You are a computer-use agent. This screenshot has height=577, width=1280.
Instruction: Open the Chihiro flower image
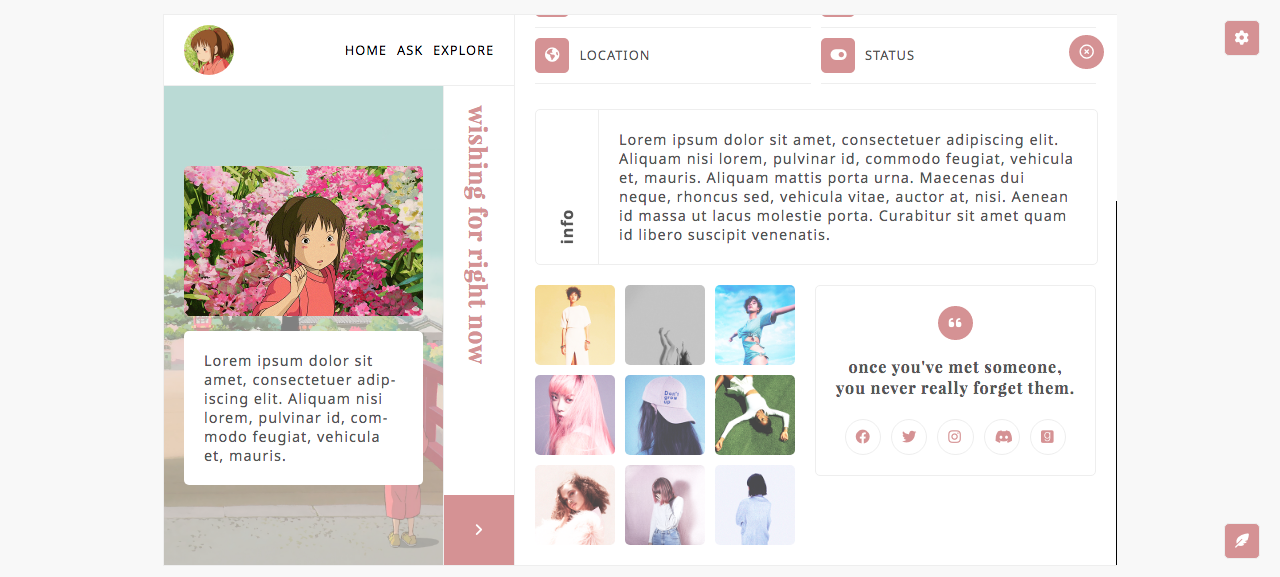pos(303,241)
